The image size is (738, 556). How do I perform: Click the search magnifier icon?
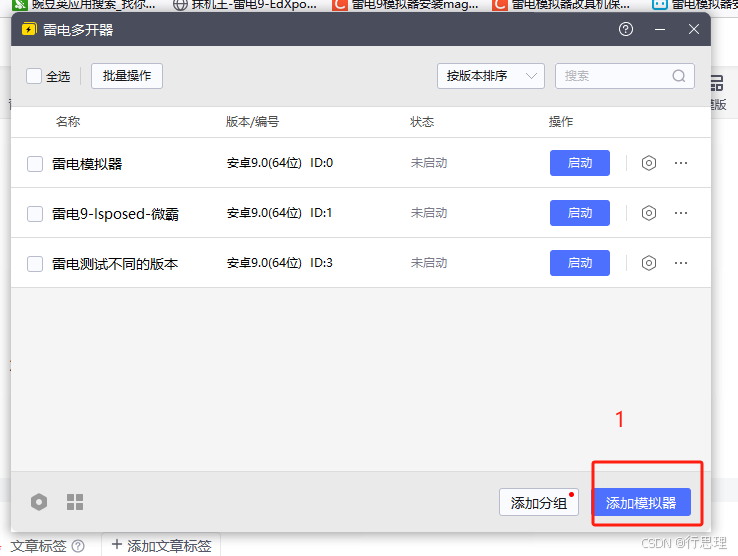point(678,76)
